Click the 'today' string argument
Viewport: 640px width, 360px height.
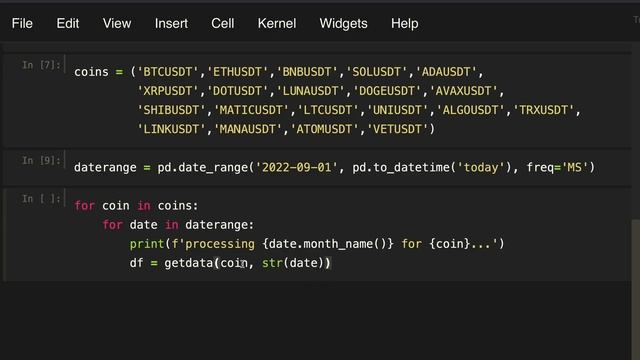(x=481, y=167)
